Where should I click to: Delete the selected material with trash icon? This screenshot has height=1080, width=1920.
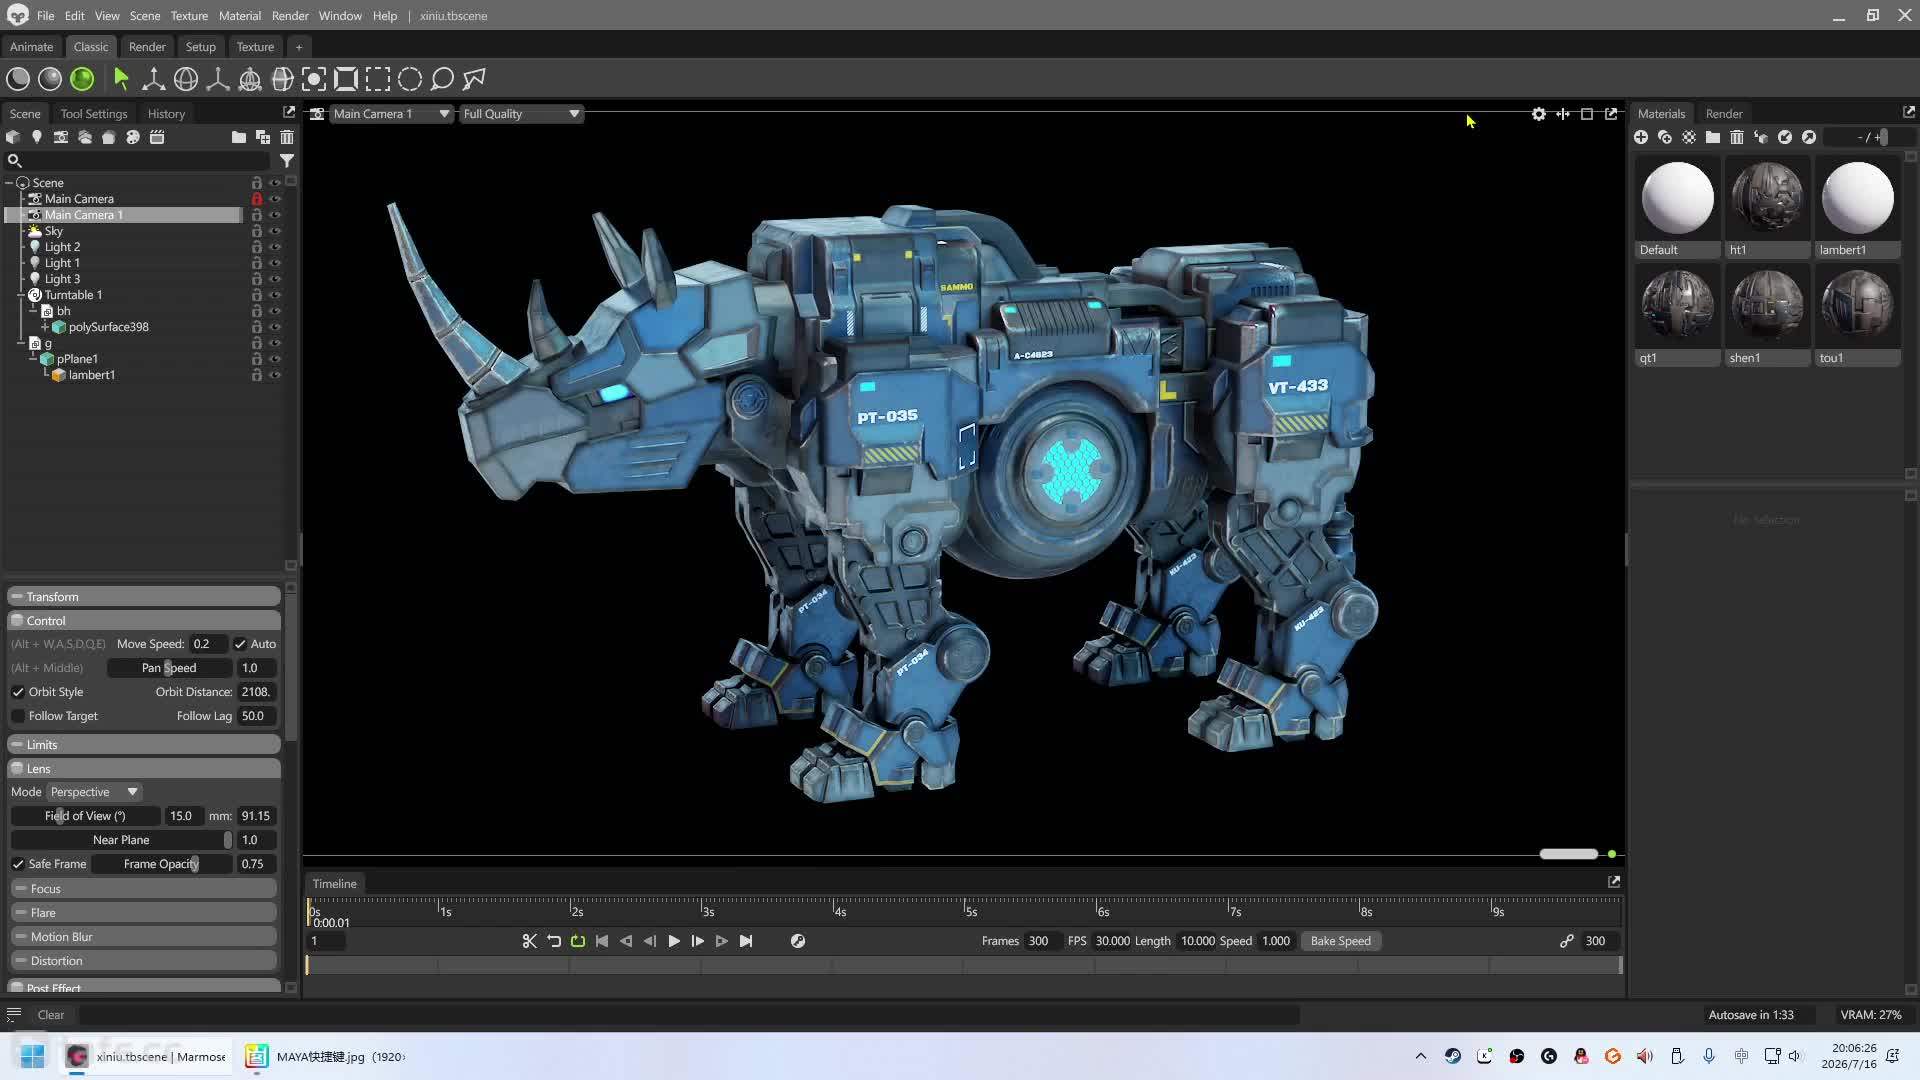[1737, 137]
